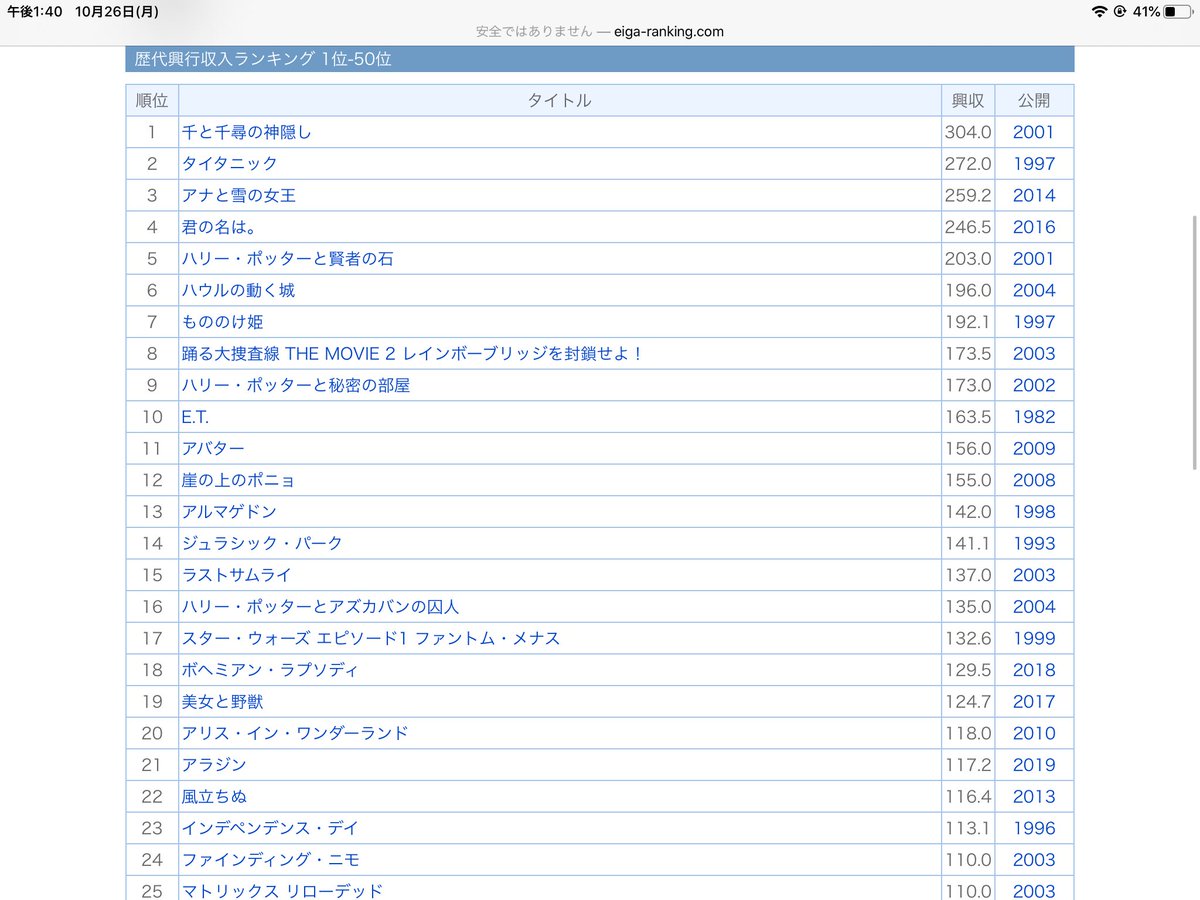This screenshot has width=1200, height=900.
Task: Open ハリー・ポッターとアズカバンの囚人 link
Action: point(320,606)
